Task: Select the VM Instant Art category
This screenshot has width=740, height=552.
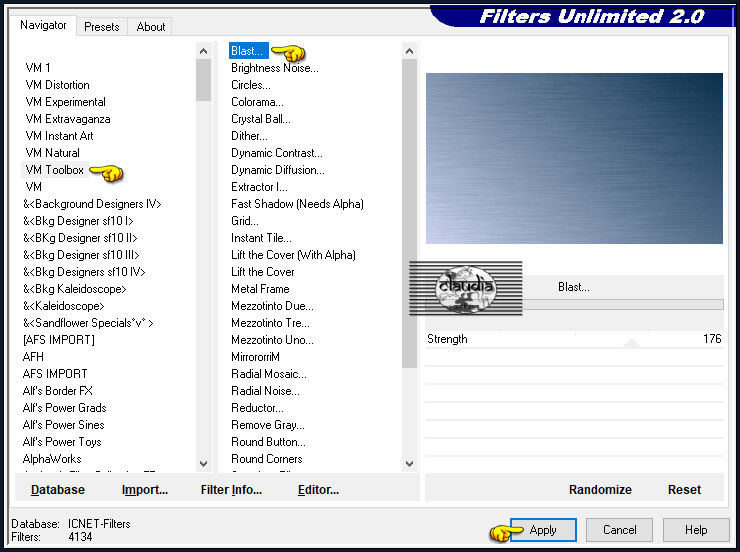Action: [x=59, y=136]
